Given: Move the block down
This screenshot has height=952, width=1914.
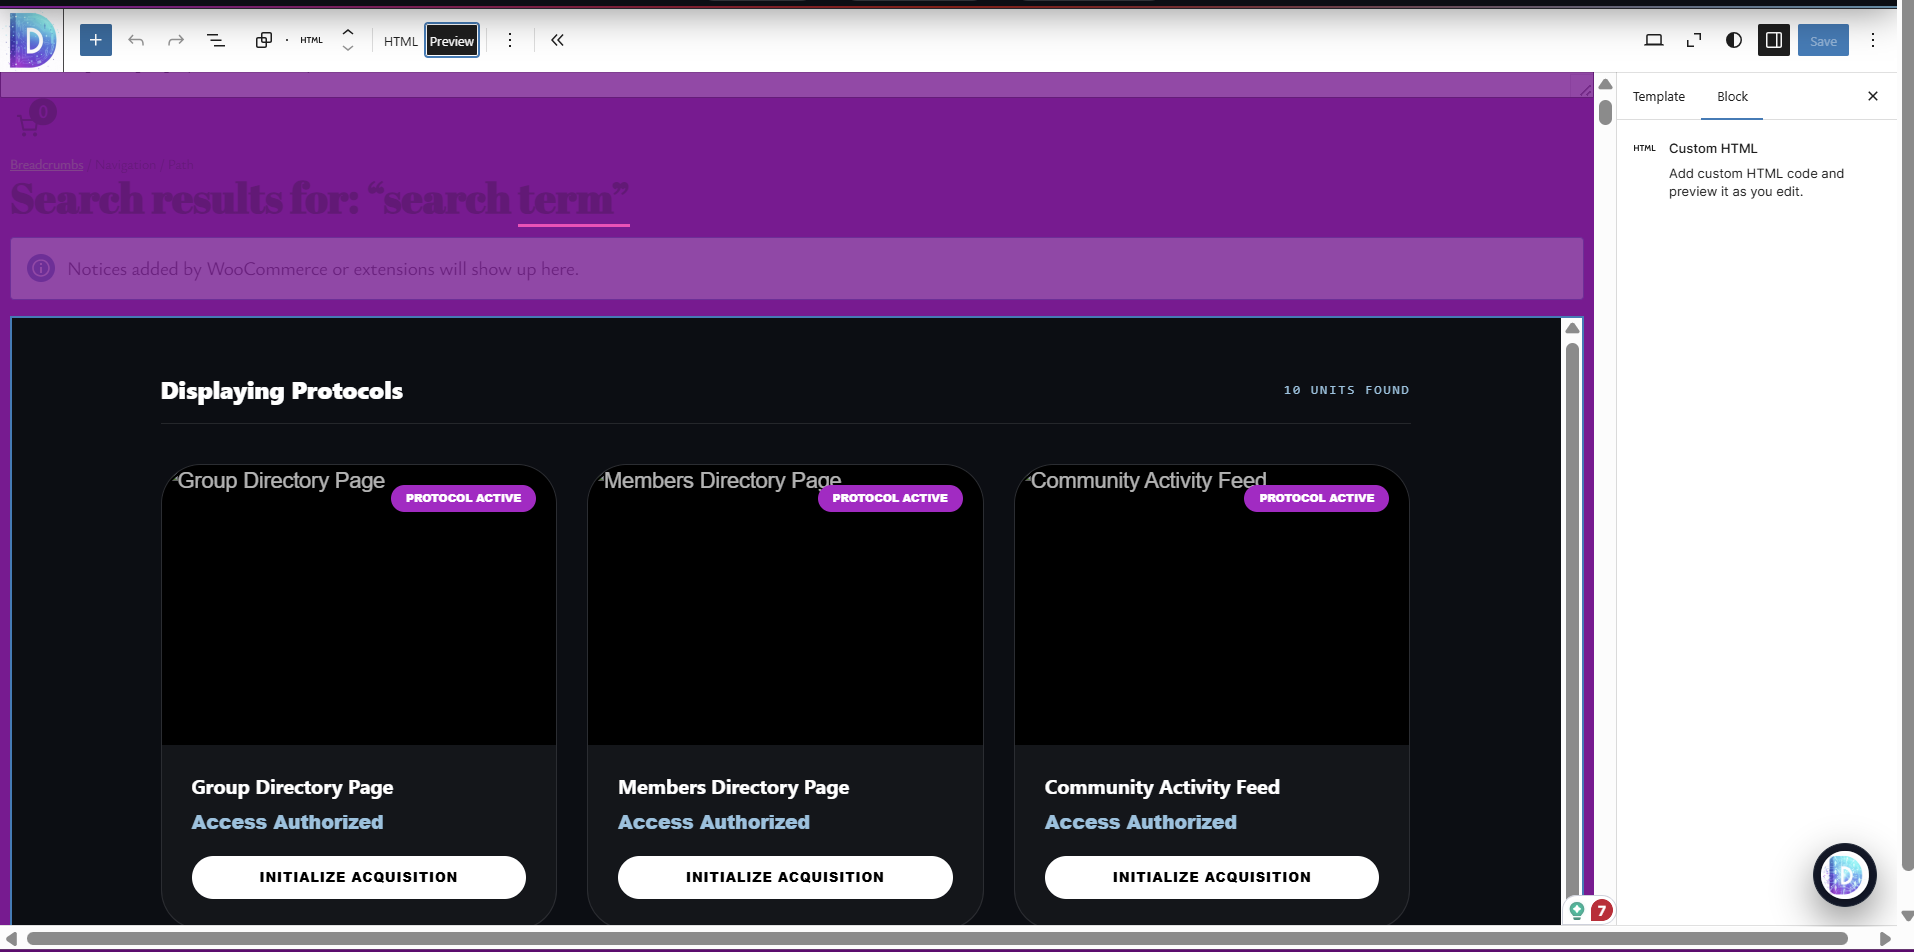Looking at the screenshot, I should pos(348,48).
